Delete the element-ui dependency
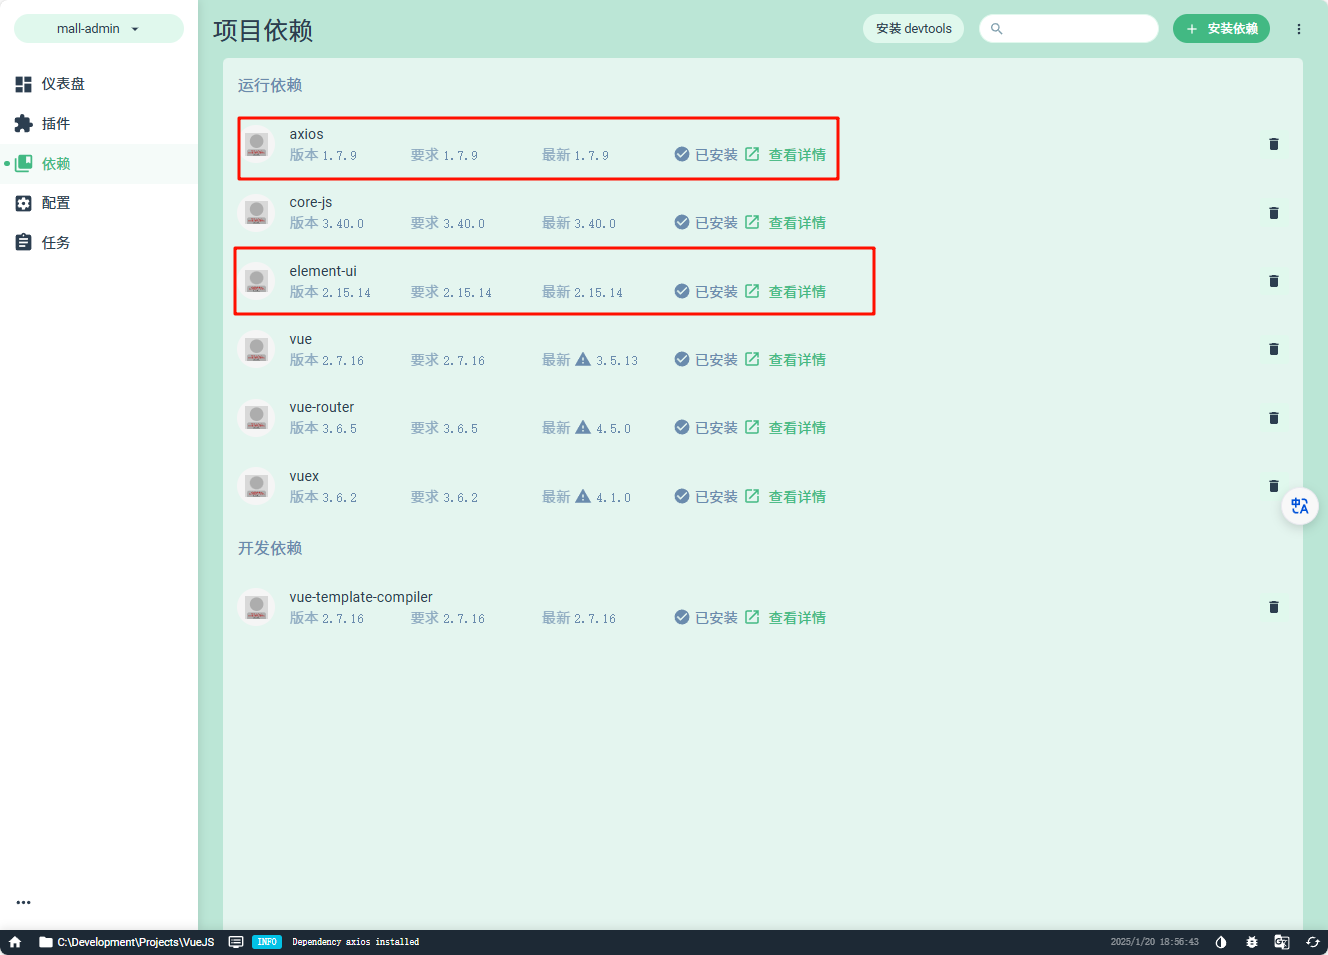The height and width of the screenshot is (955, 1328). [1274, 281]
